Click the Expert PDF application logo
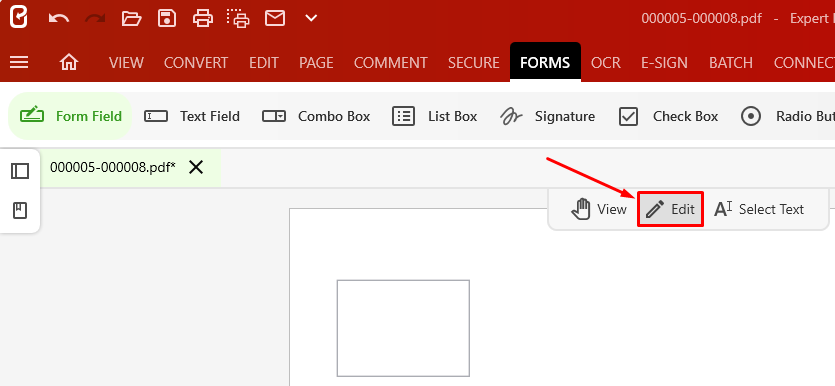Screen dimensions: 835x386 coord(19,18)
